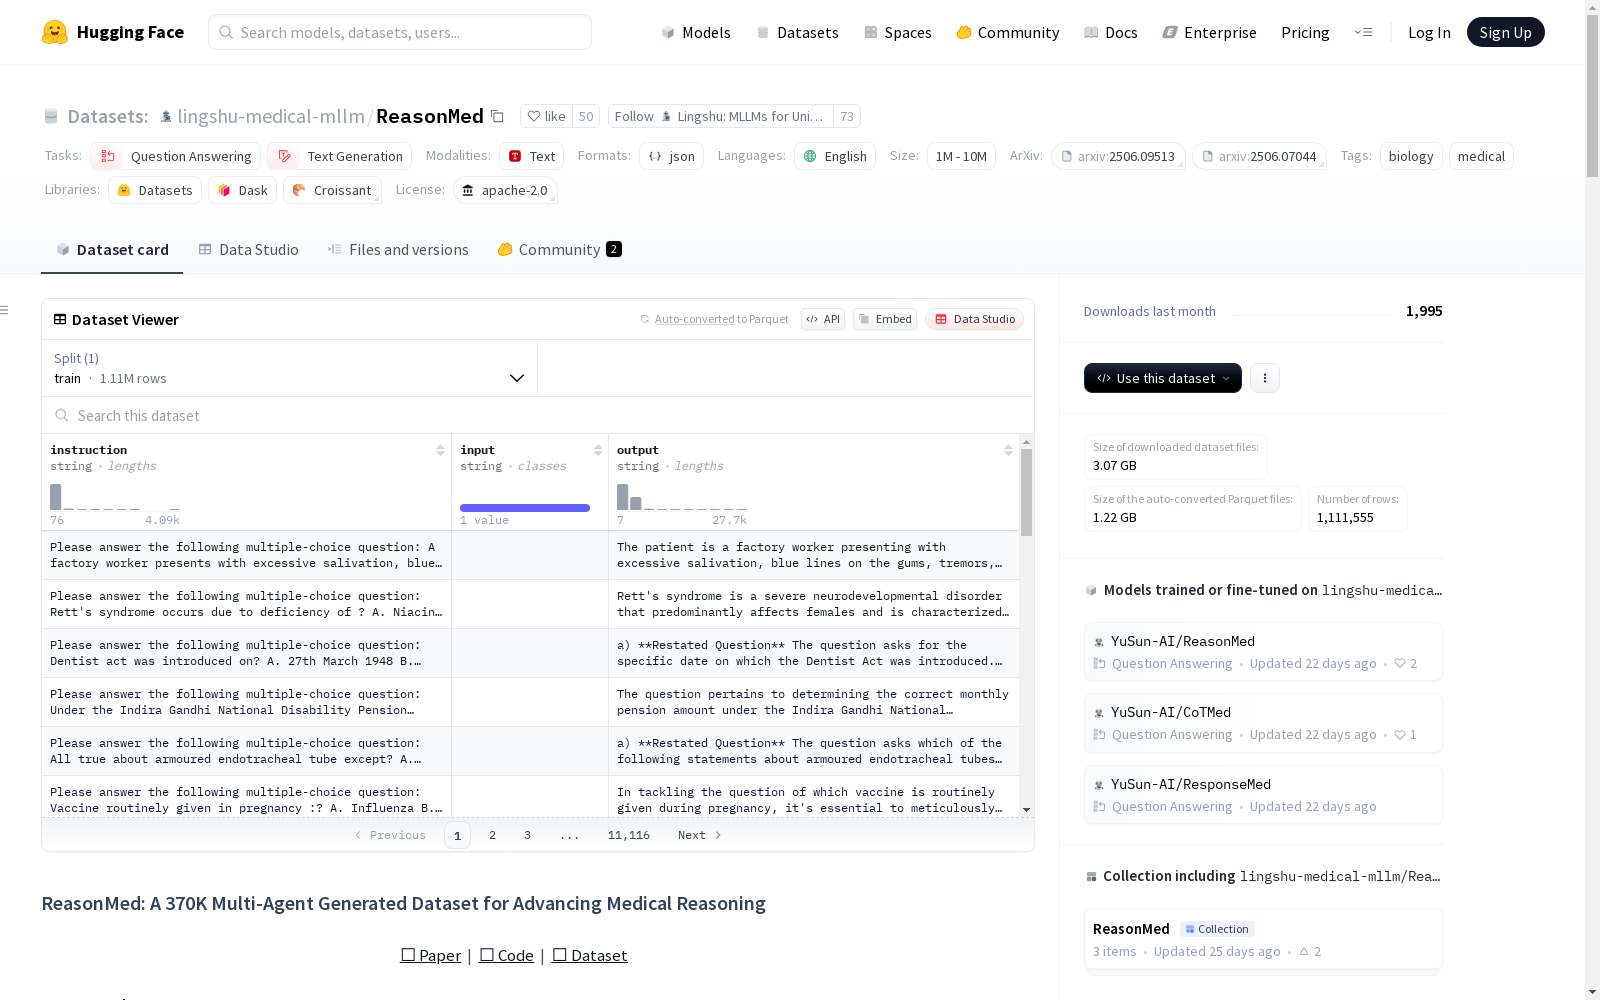The height and width of the screenshot is (1000, 1600).
Task: Go to page 2 of the dataset
Action: point(492,835)
